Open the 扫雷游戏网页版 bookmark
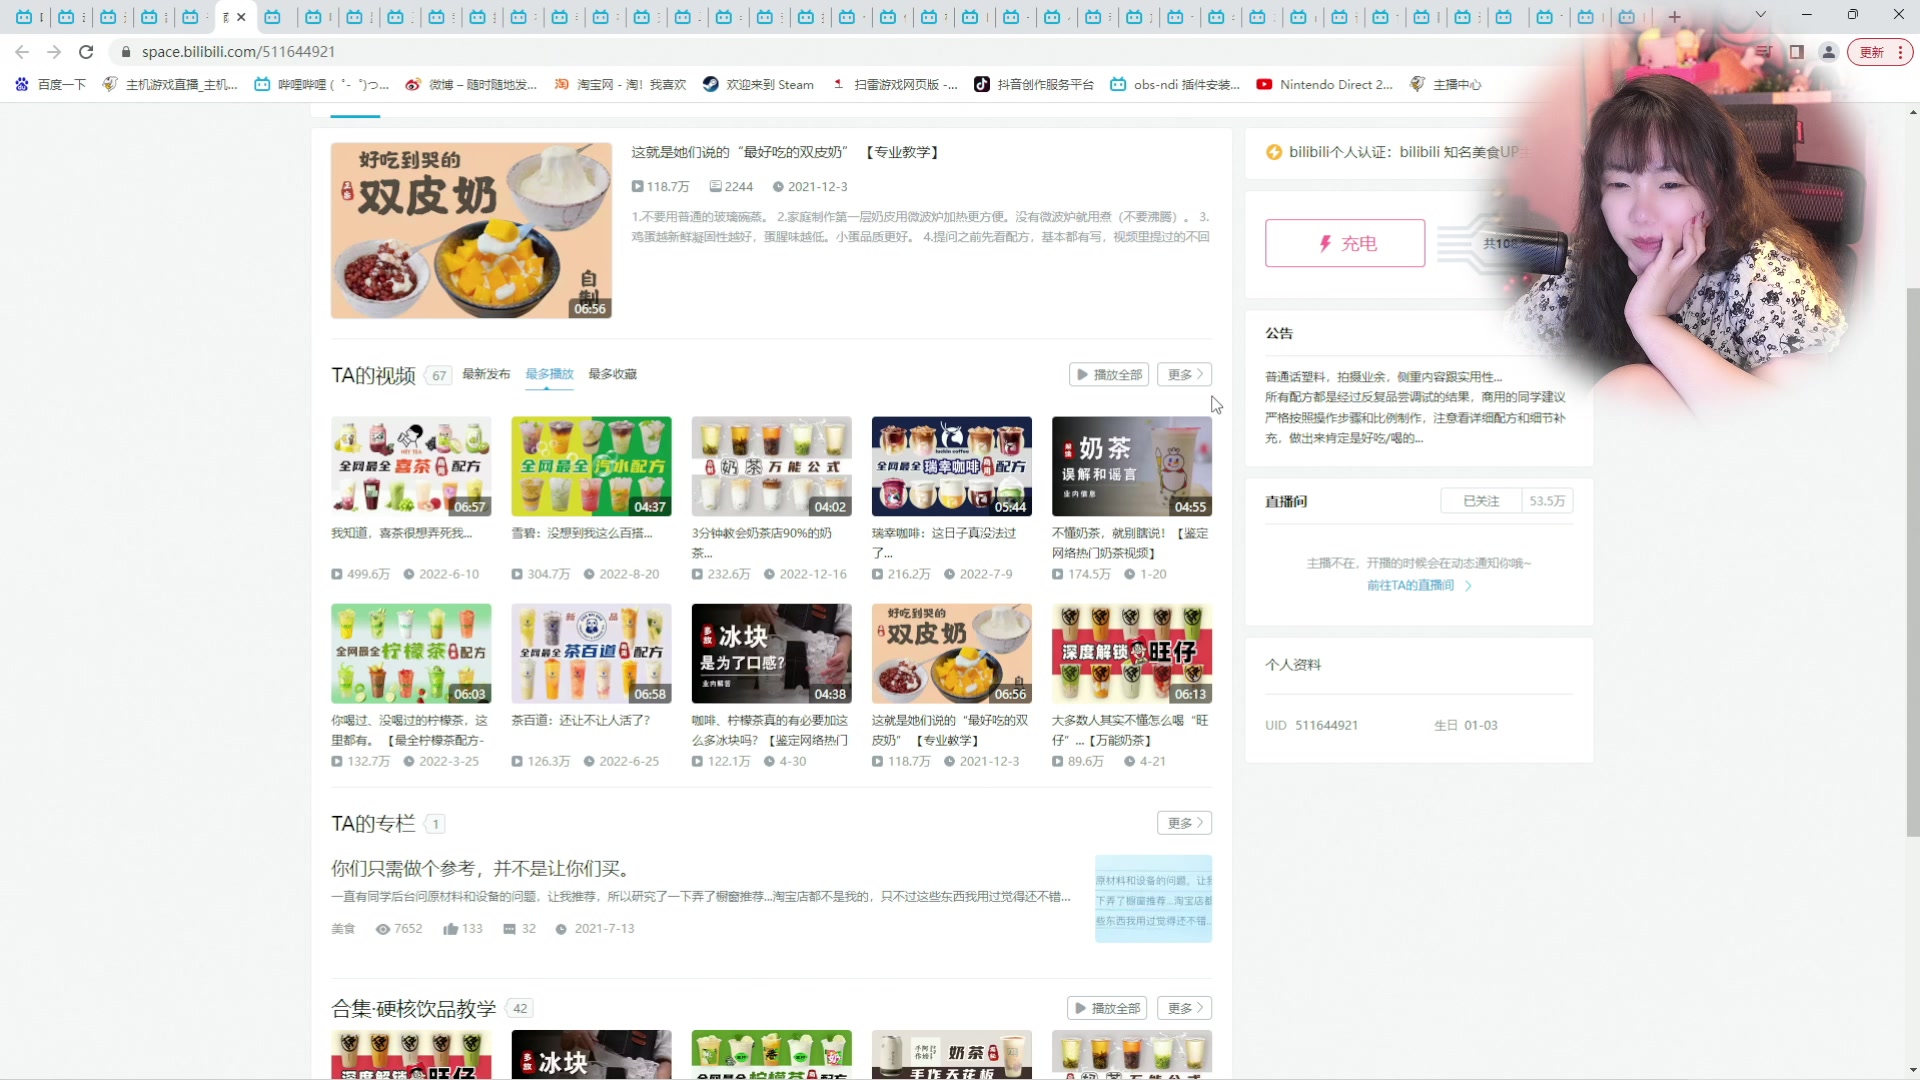Screen dimensions: 1920x1080 [894, 85]
